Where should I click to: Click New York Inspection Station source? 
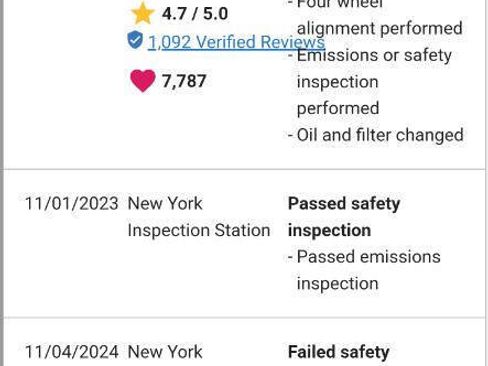(x=199, y=217)
